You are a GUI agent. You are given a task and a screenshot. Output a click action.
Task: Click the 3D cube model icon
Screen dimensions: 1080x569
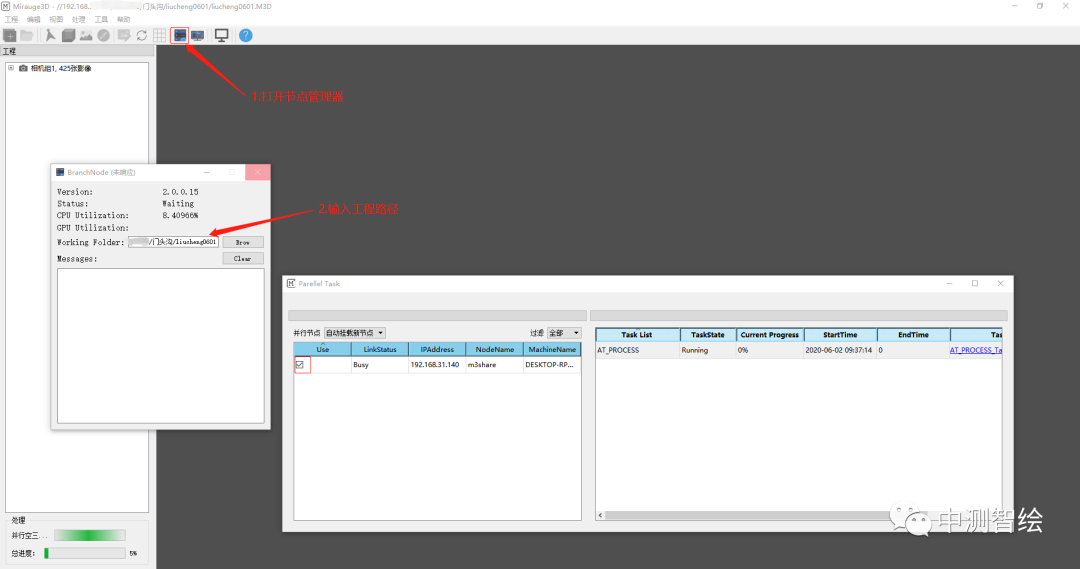pos(68,35)
